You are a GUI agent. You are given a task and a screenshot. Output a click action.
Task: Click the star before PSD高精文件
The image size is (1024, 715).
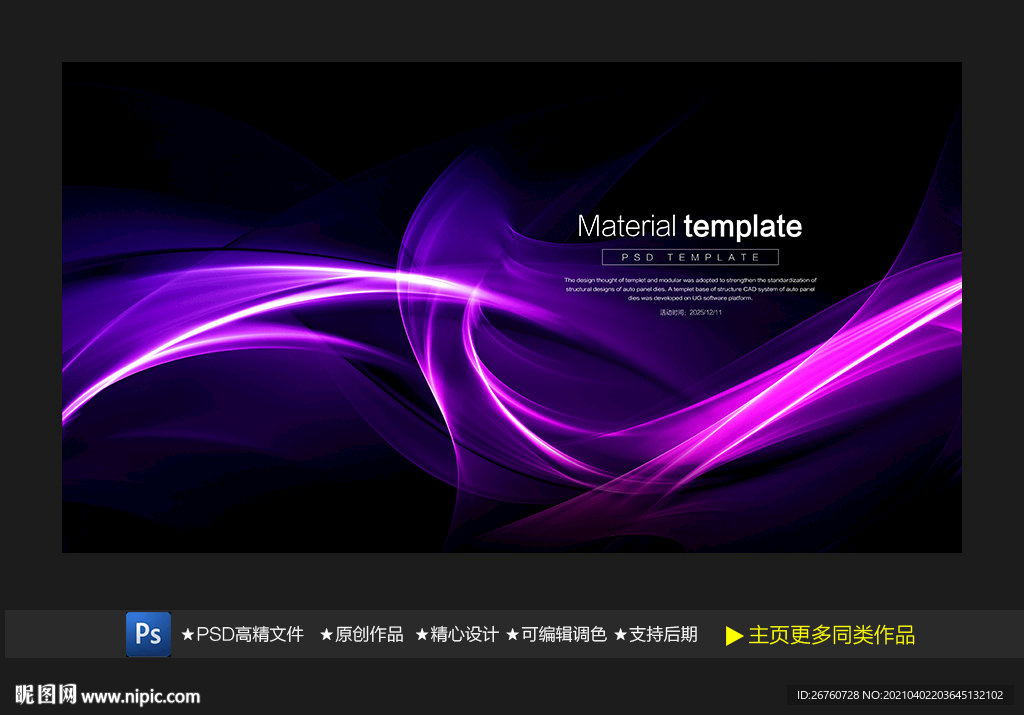point(188,635)
